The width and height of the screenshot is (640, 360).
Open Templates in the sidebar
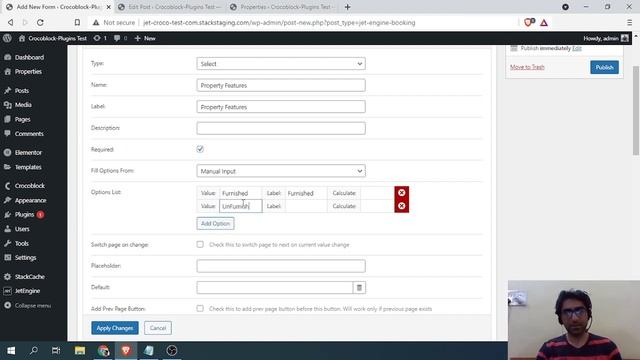(x=28, y=167)
